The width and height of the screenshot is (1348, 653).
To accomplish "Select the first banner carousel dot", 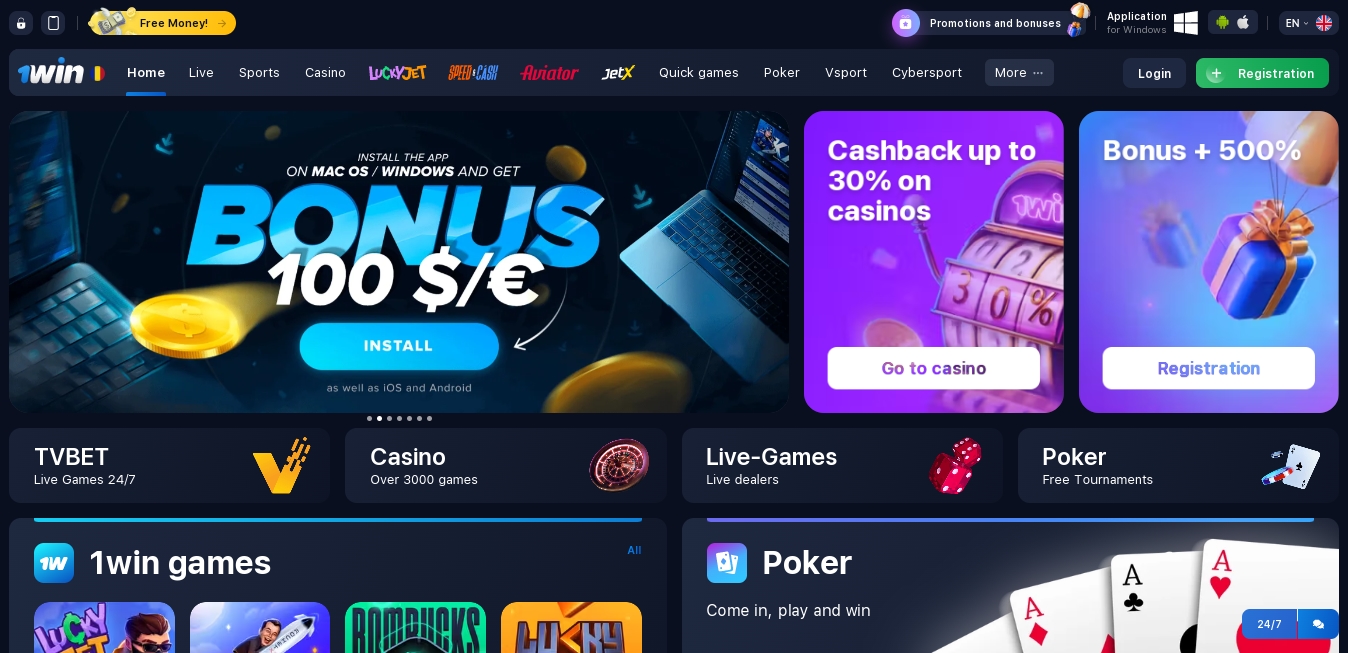I will tap(369, 418).
